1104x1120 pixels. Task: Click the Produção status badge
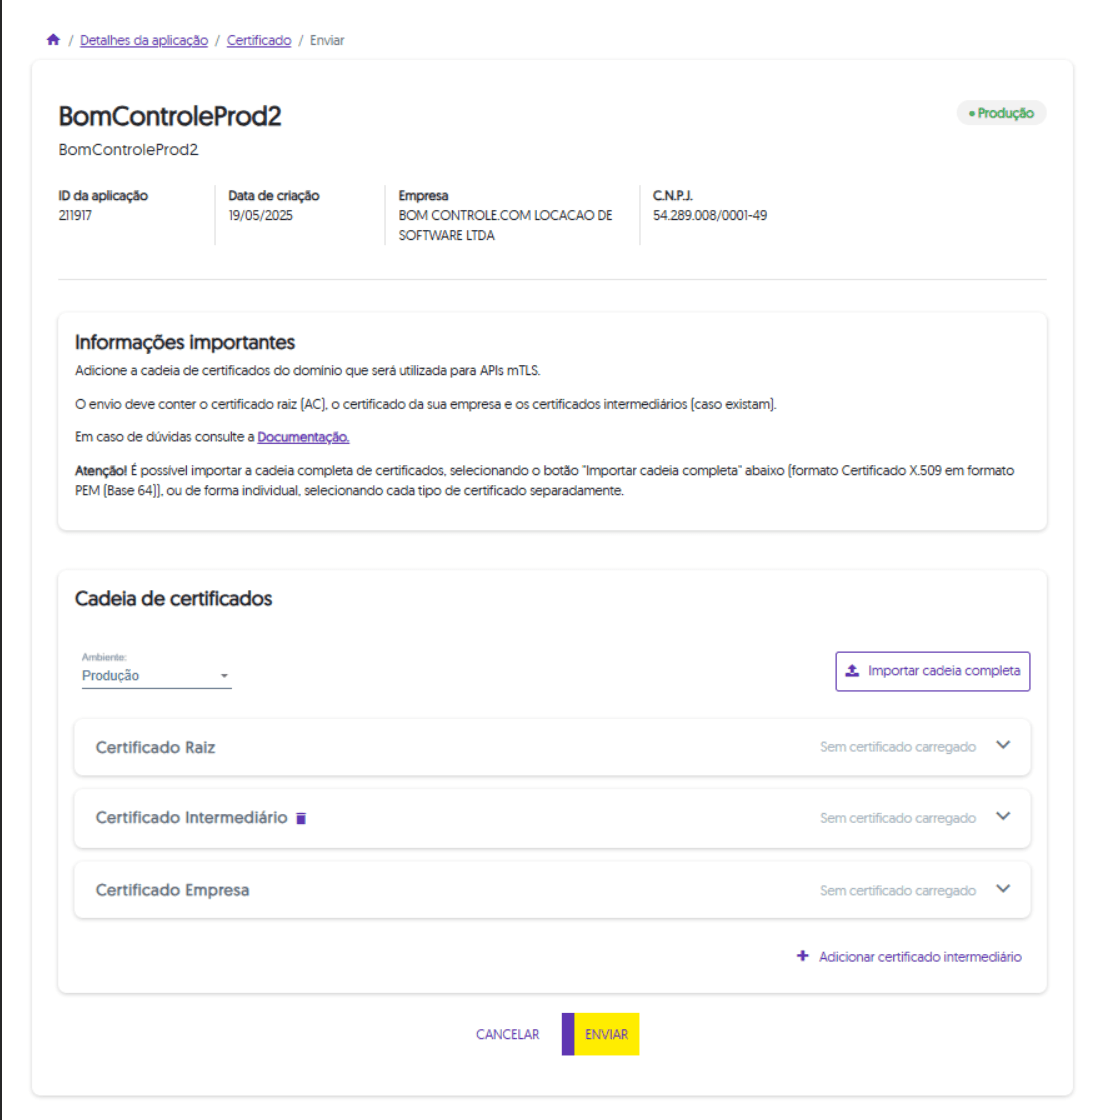[1001, 113]
